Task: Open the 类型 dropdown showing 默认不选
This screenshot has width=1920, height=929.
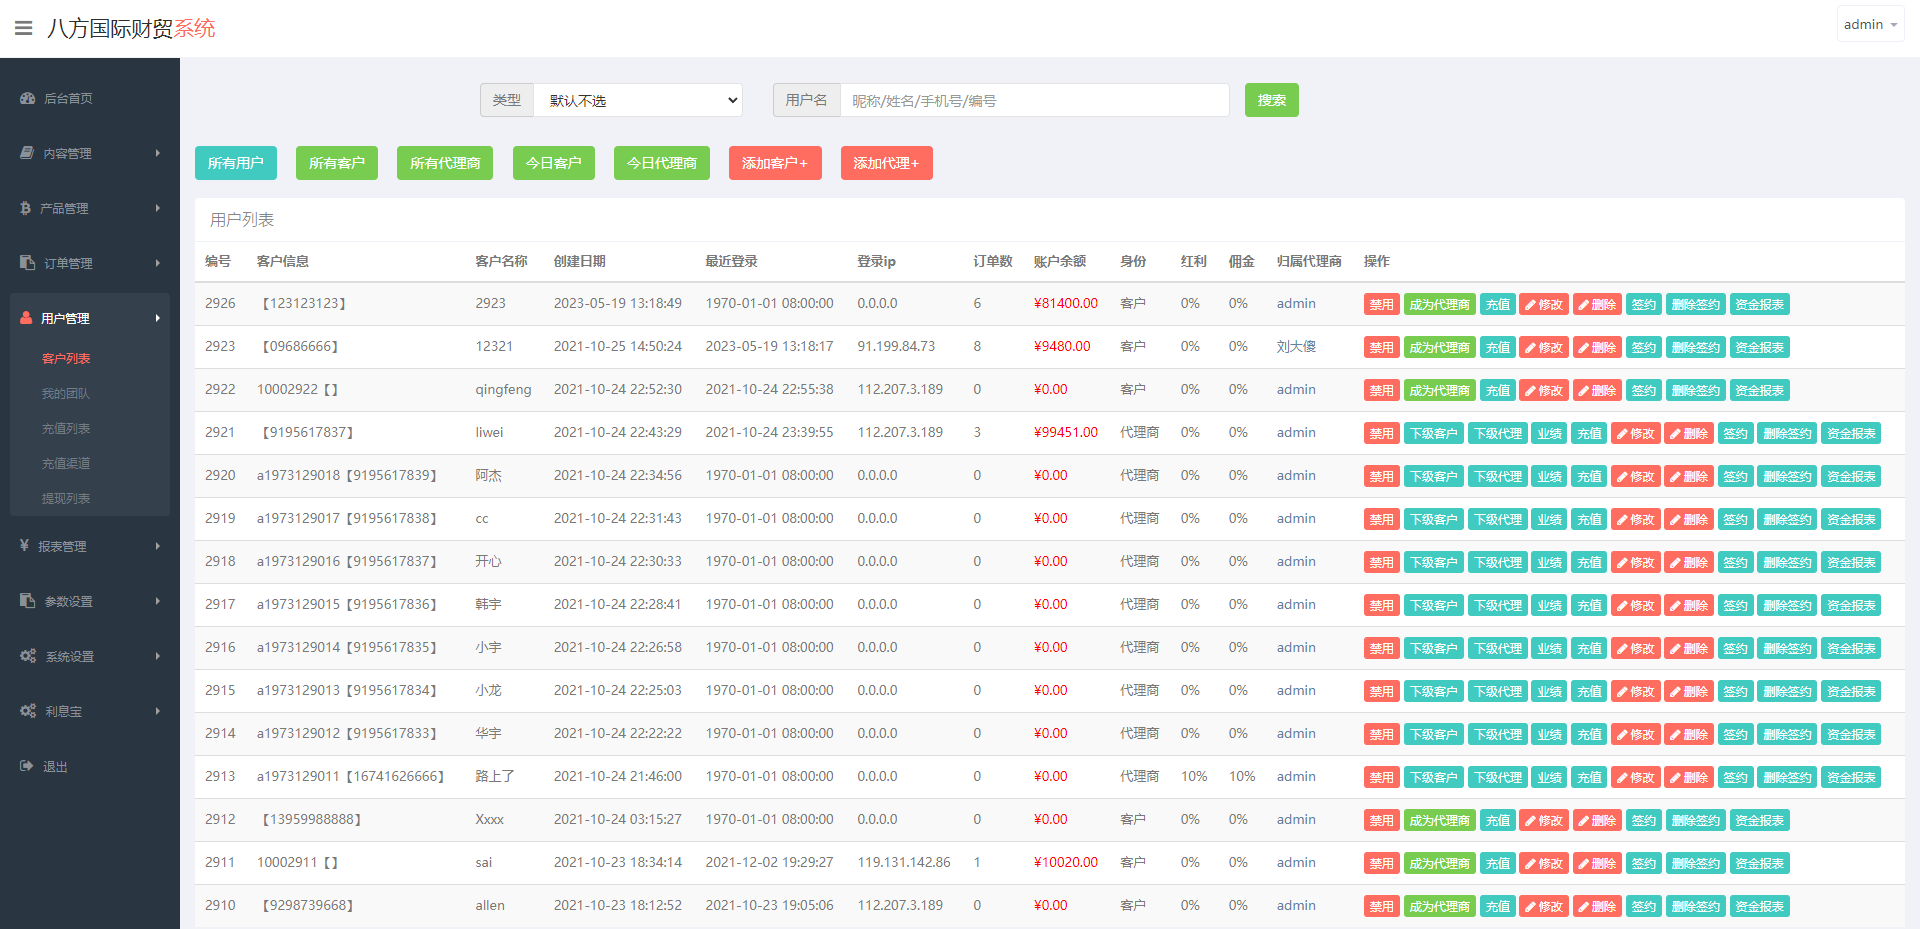Action: coord(638,100)
